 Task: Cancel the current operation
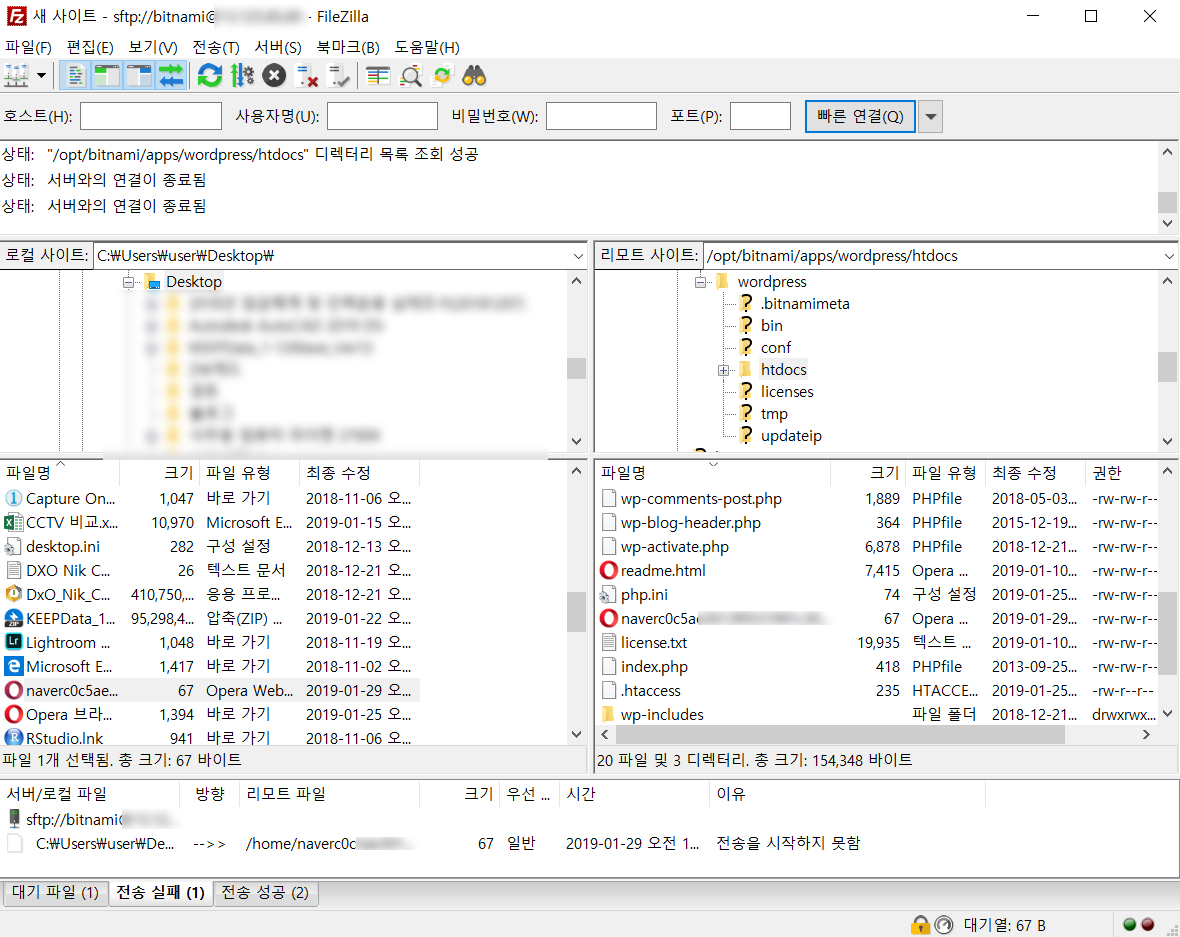(275, 76)
